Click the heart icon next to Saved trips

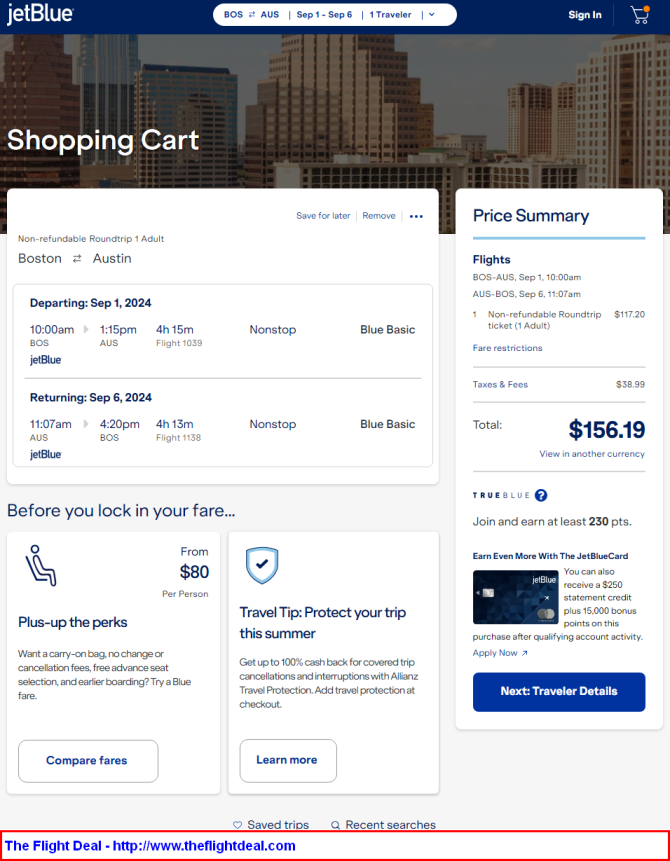pyautogui.click(x=237, y=825)
